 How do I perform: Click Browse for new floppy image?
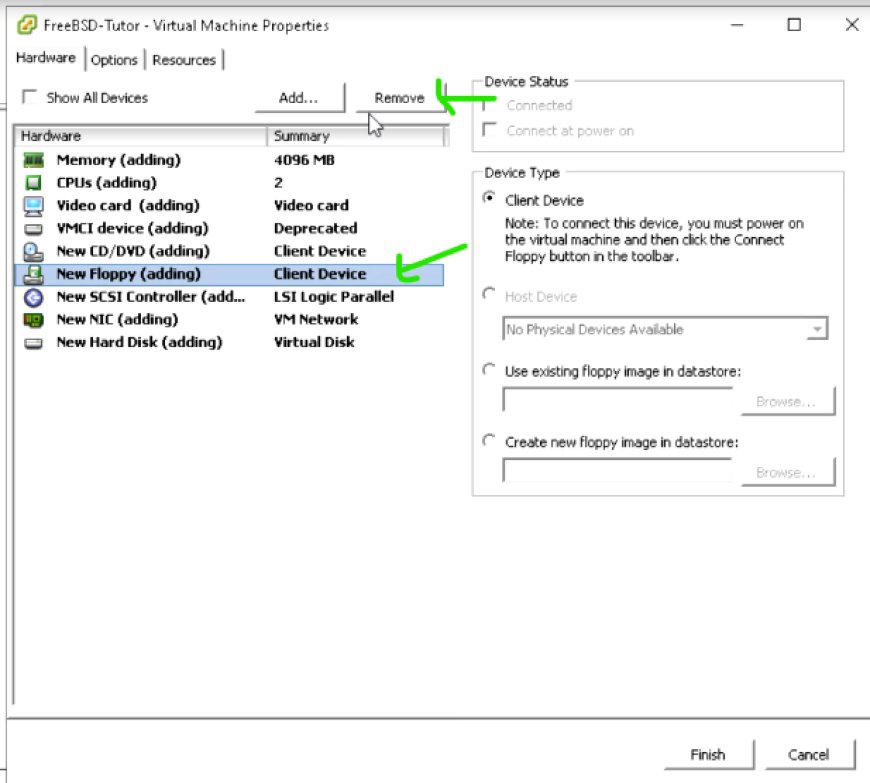pos(787,472)
